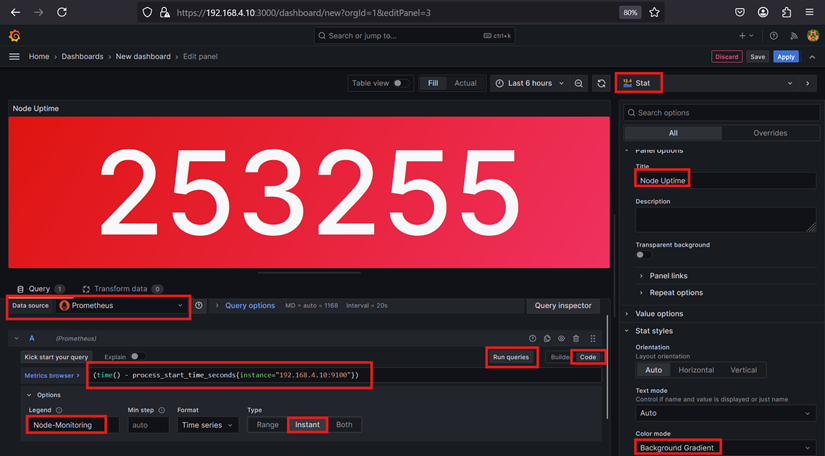The height and width of the screenshot is (456, 825).
Task: Expand Query options
Action: [x=249, y=305]
